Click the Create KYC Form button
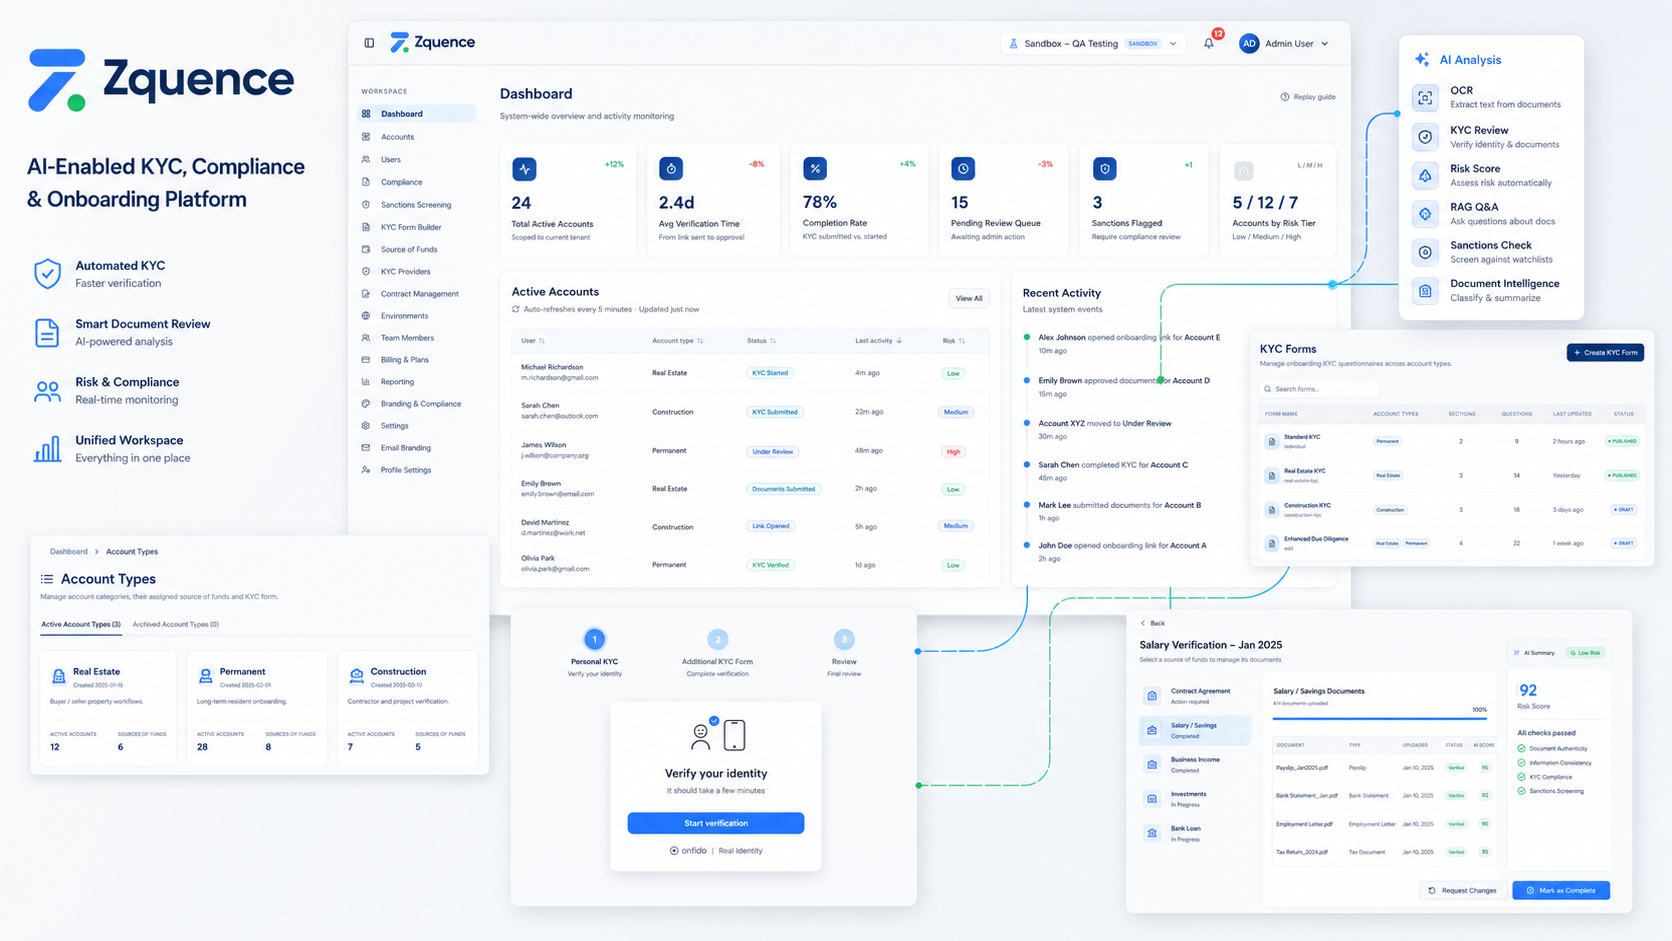This screenshot has width=1672, height=941. [x=1605, y=352]
